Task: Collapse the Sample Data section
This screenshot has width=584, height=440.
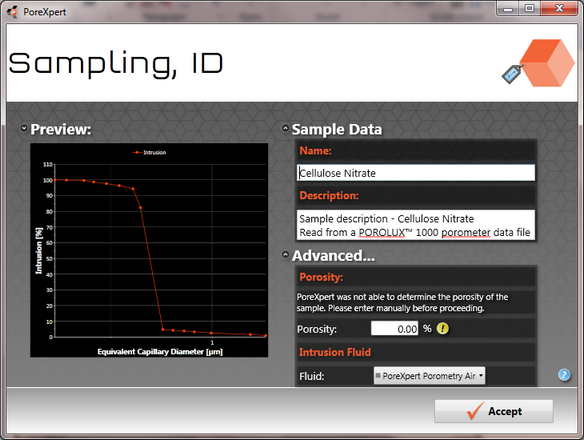Action: point(285,129)
